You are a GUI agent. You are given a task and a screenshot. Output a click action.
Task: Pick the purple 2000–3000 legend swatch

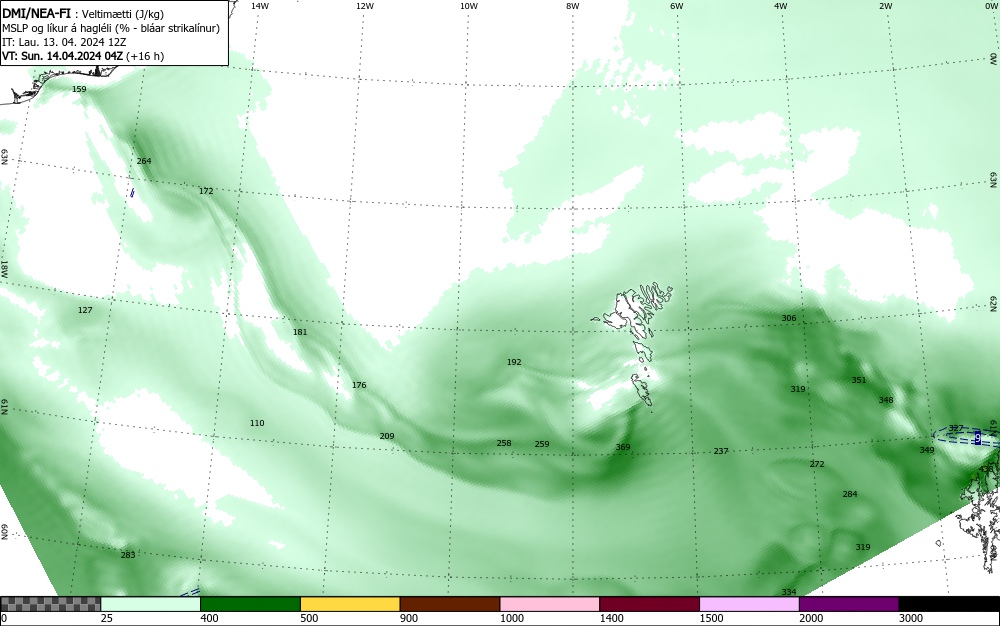849,604
